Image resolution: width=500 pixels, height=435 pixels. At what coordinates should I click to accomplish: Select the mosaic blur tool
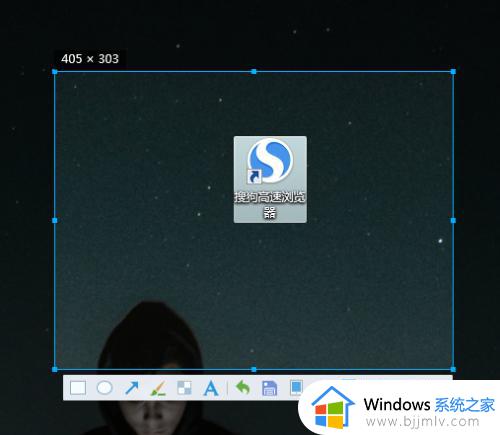pos(184,388)
